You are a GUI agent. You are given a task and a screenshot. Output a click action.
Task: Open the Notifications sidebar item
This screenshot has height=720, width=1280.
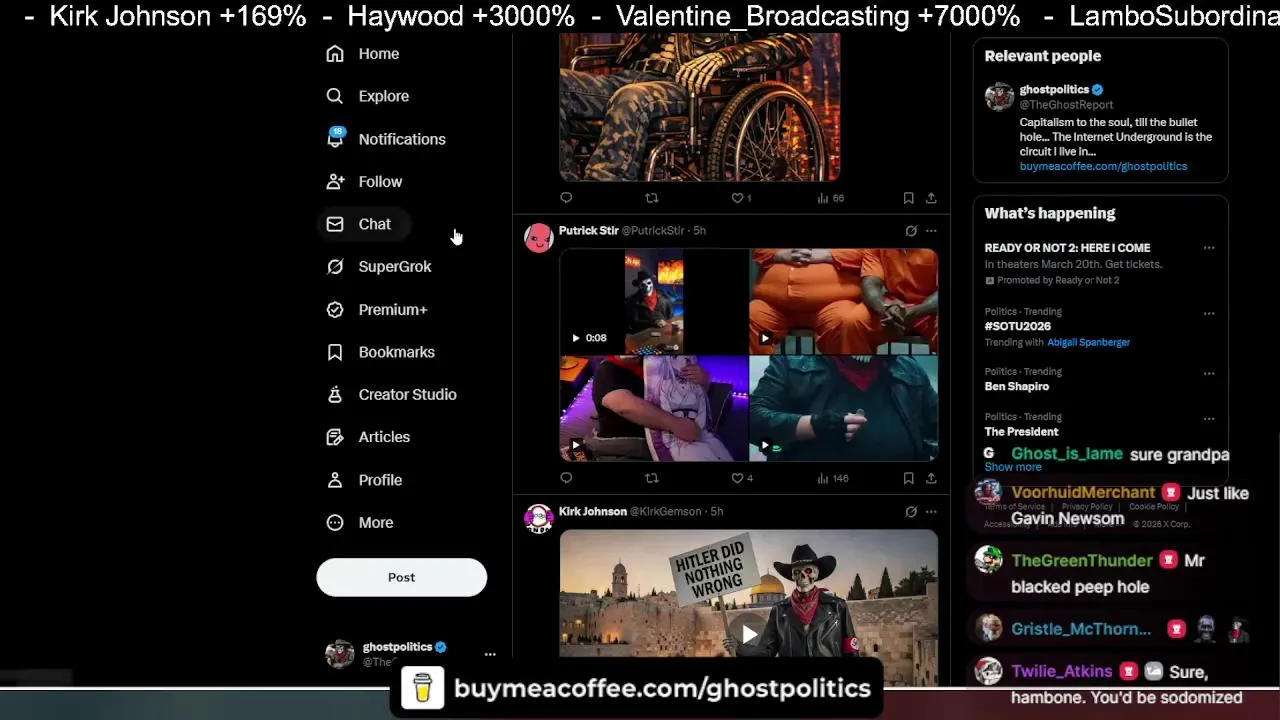[385, 139]
